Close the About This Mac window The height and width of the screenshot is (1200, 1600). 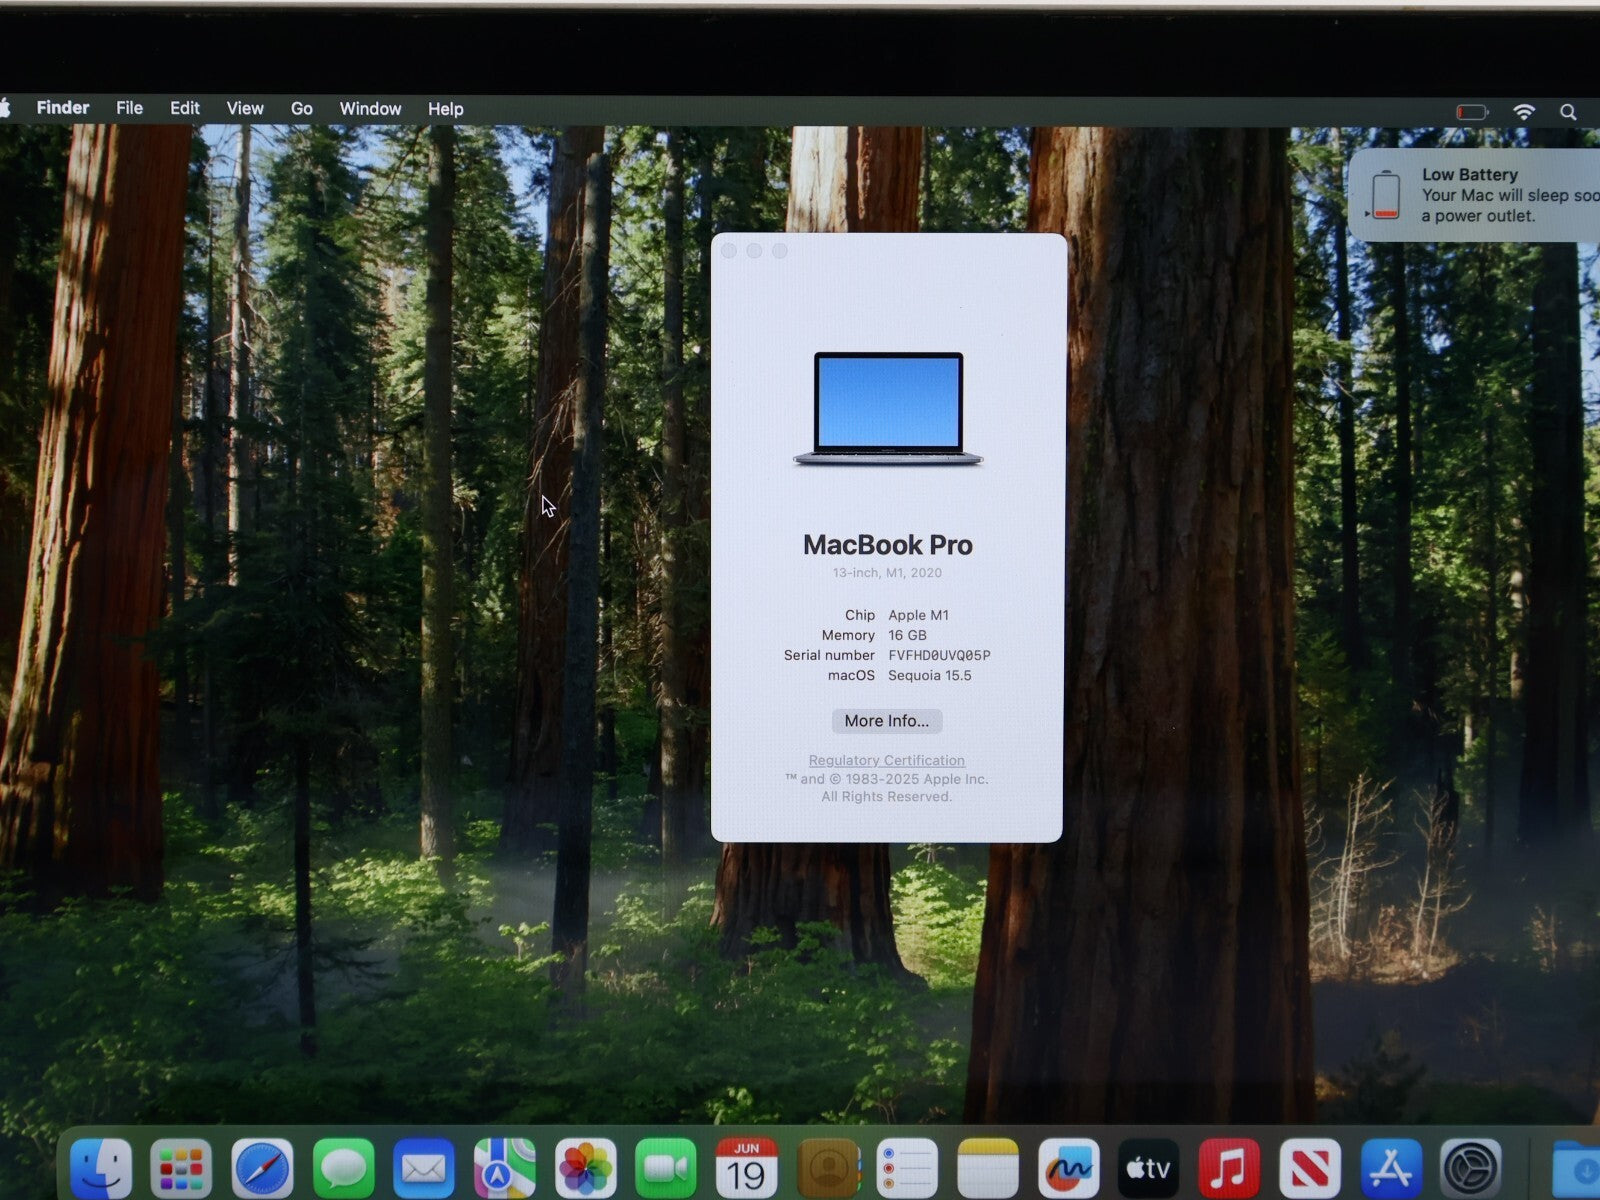point(729,251)
